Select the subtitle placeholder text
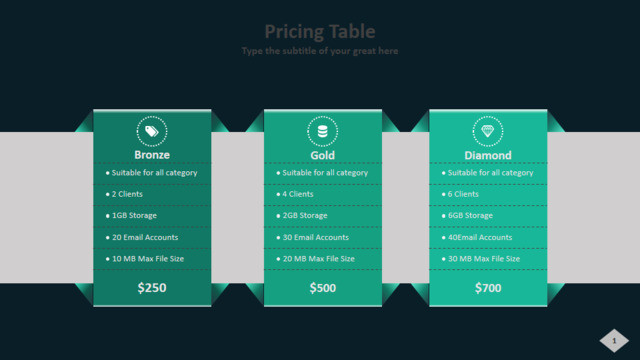The image size is (640, 360). [320, 51]
